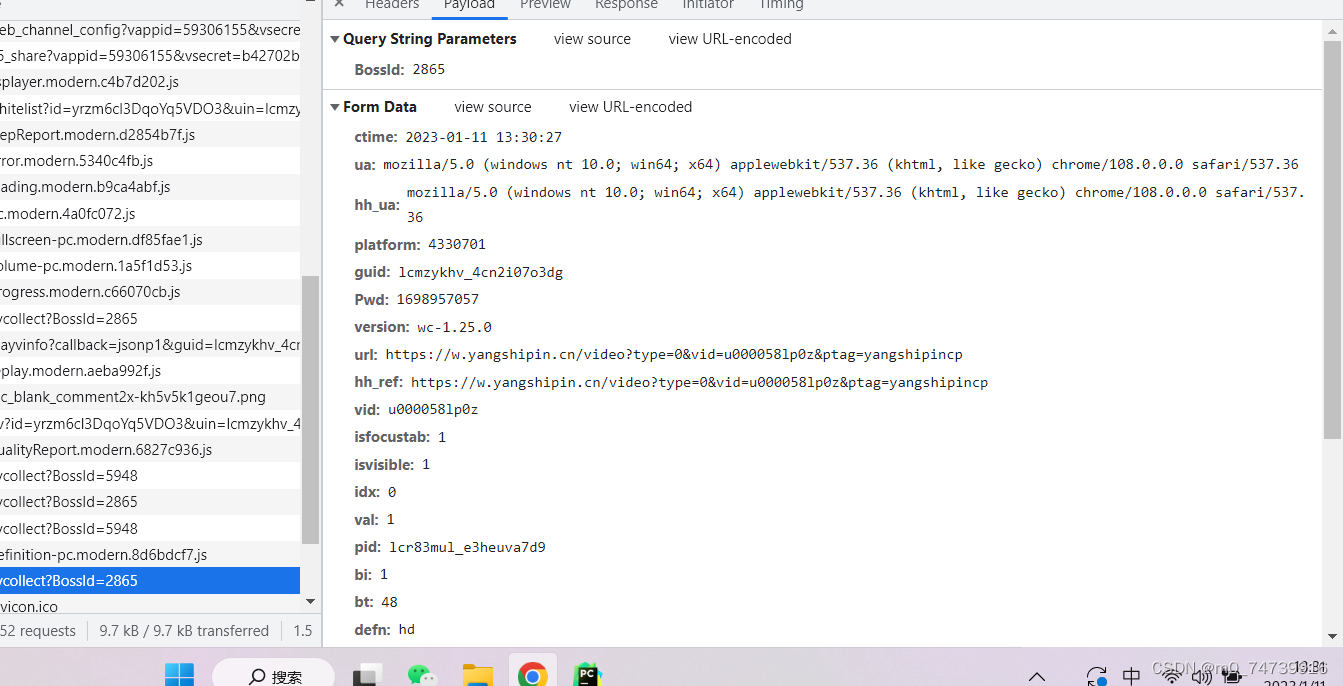Open PyCharm from the taskbar
Image resolution: width=1343 pixels, height=686 pixels.
[x=586, y=676]
